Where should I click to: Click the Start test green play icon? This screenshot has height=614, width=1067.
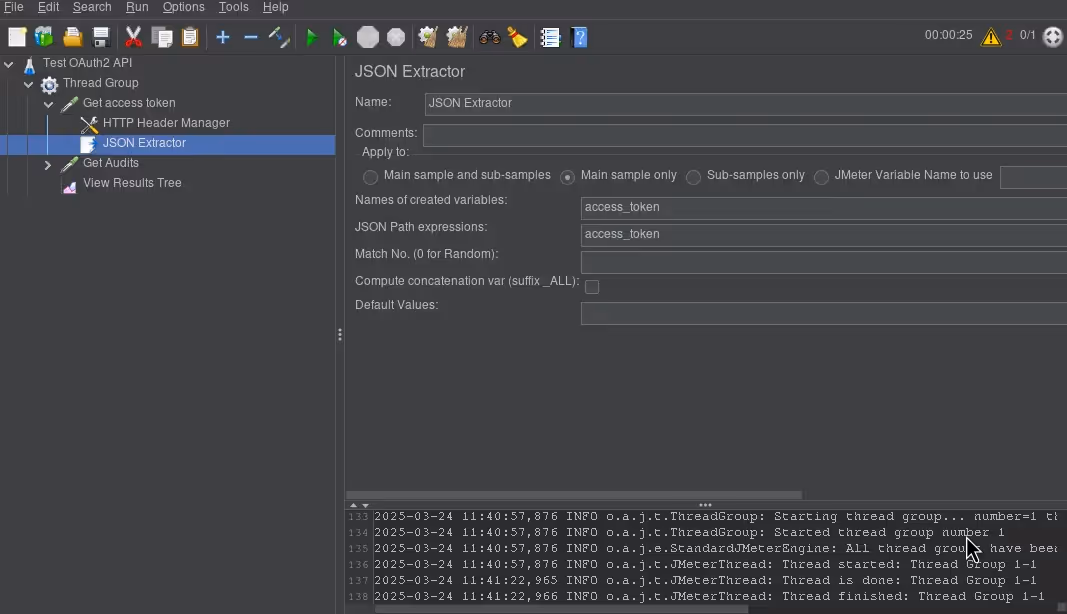tap(311, 38)
